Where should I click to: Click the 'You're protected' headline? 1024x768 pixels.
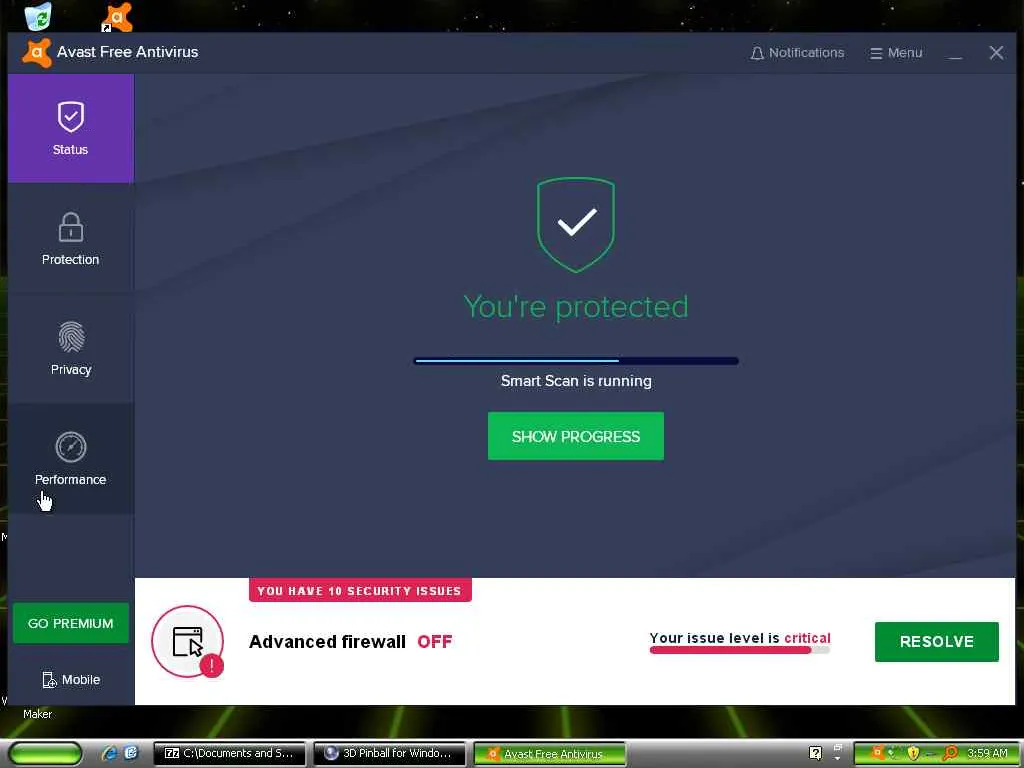[x=576, y=306]
